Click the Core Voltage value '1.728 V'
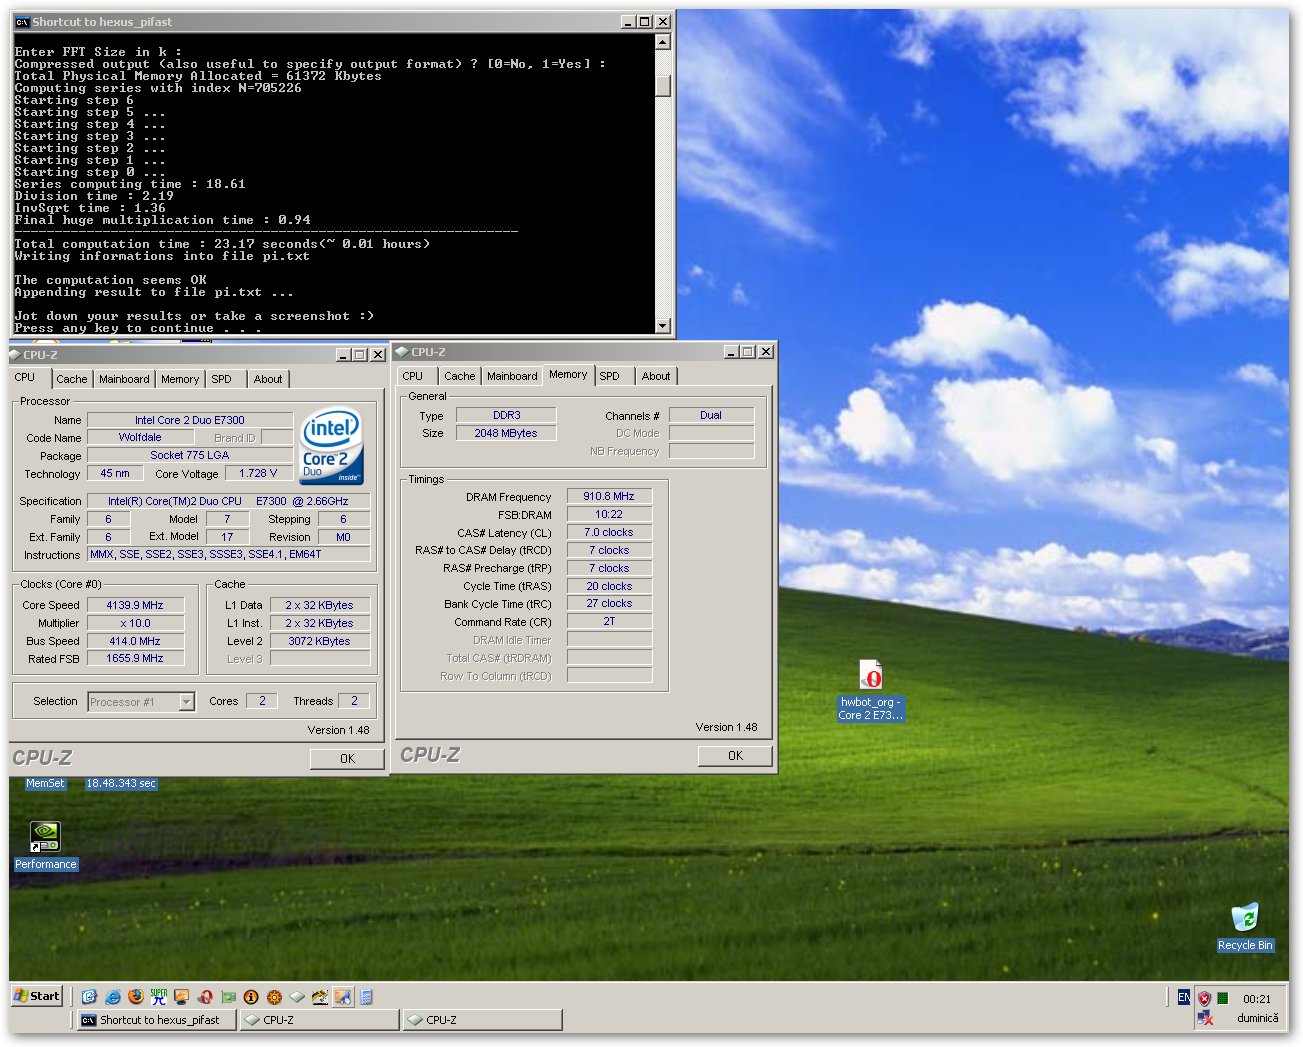This screenshot has width=1303, height=1047. click(258, 474)
